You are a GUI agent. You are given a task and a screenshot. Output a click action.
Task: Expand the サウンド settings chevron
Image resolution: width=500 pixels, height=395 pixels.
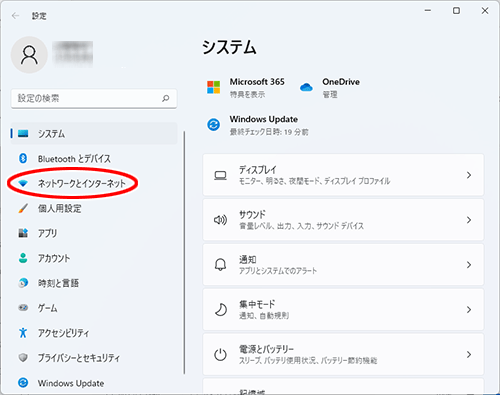(469, 220)
